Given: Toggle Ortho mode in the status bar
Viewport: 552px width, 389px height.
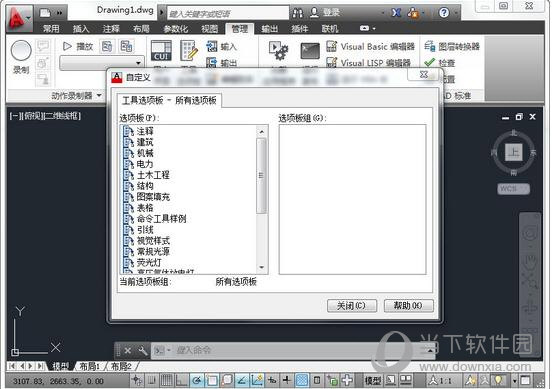Looking at the screenshot, I should point(182,381).
